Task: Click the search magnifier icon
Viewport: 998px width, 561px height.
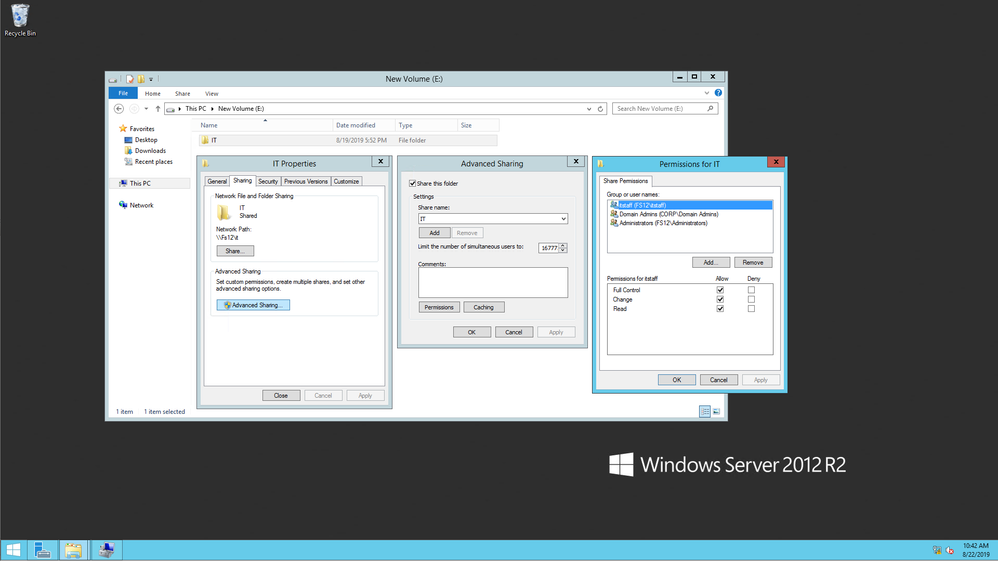Action: (x=710, y=109)
